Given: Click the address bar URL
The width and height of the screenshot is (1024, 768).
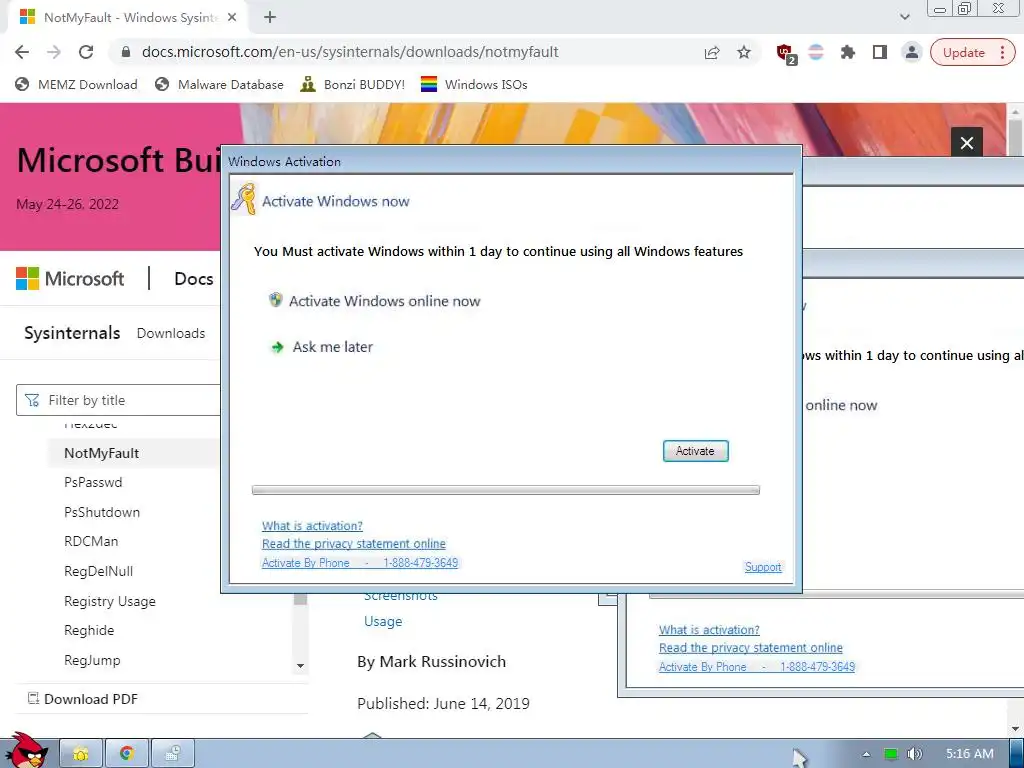Looking at the screenshot, I should point(350,52).
